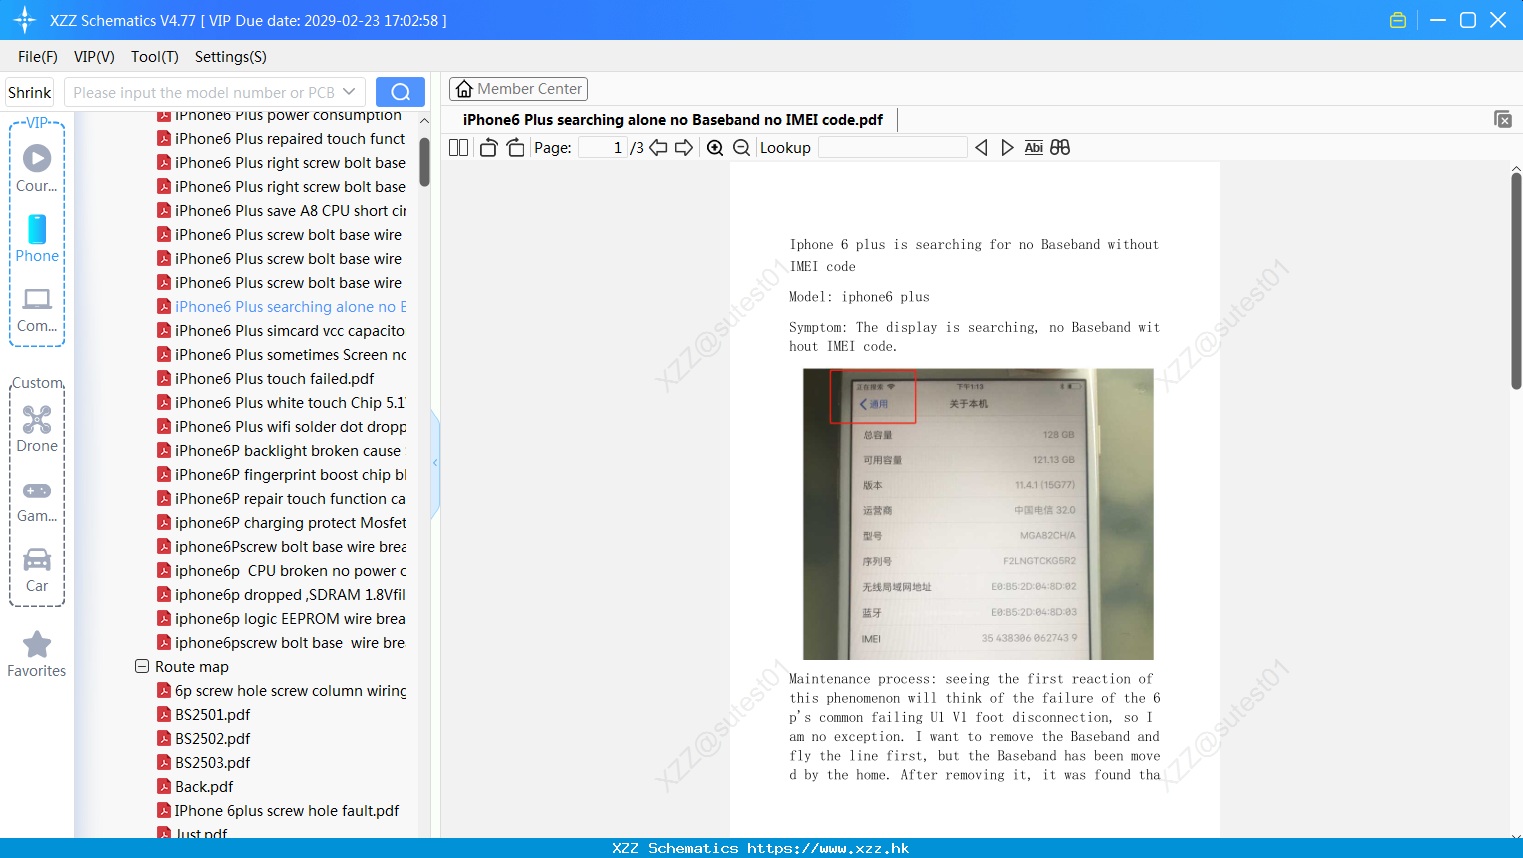Open the Tool(T) menu
Viewport: 1523px width, 858px height.
click(155, 57)
